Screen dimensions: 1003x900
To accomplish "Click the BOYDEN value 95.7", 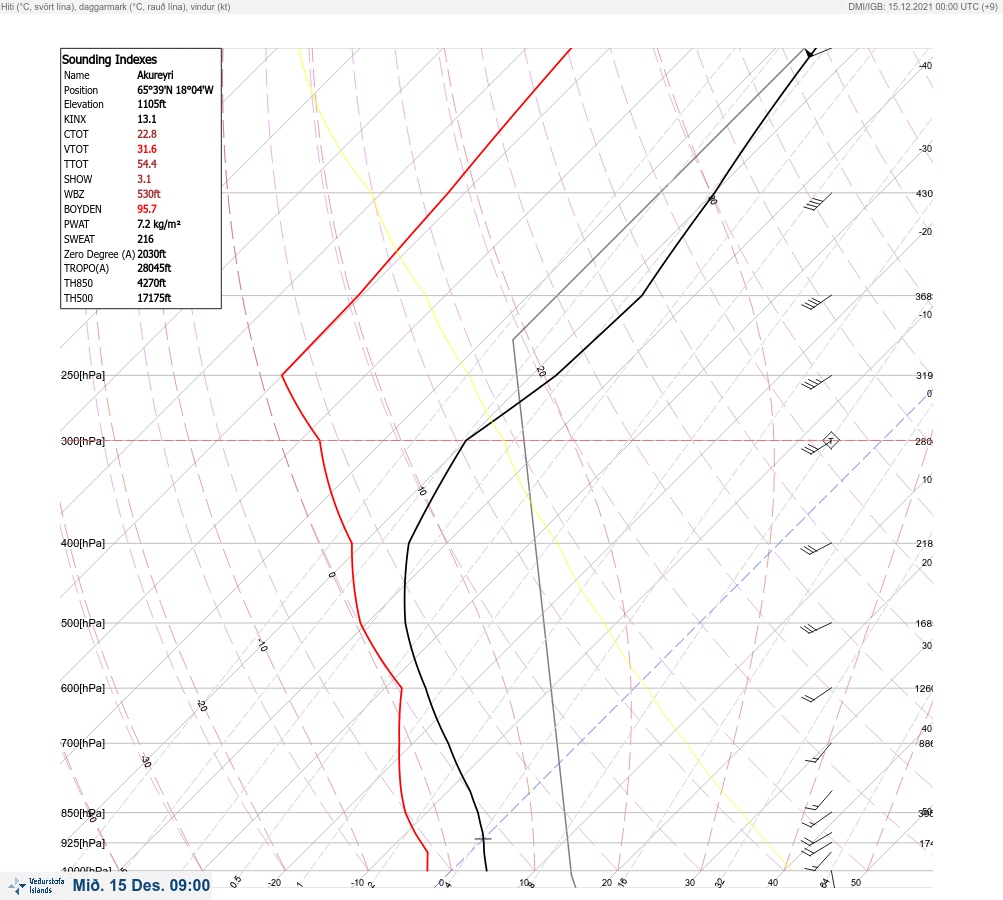I will tap(146, 209).
